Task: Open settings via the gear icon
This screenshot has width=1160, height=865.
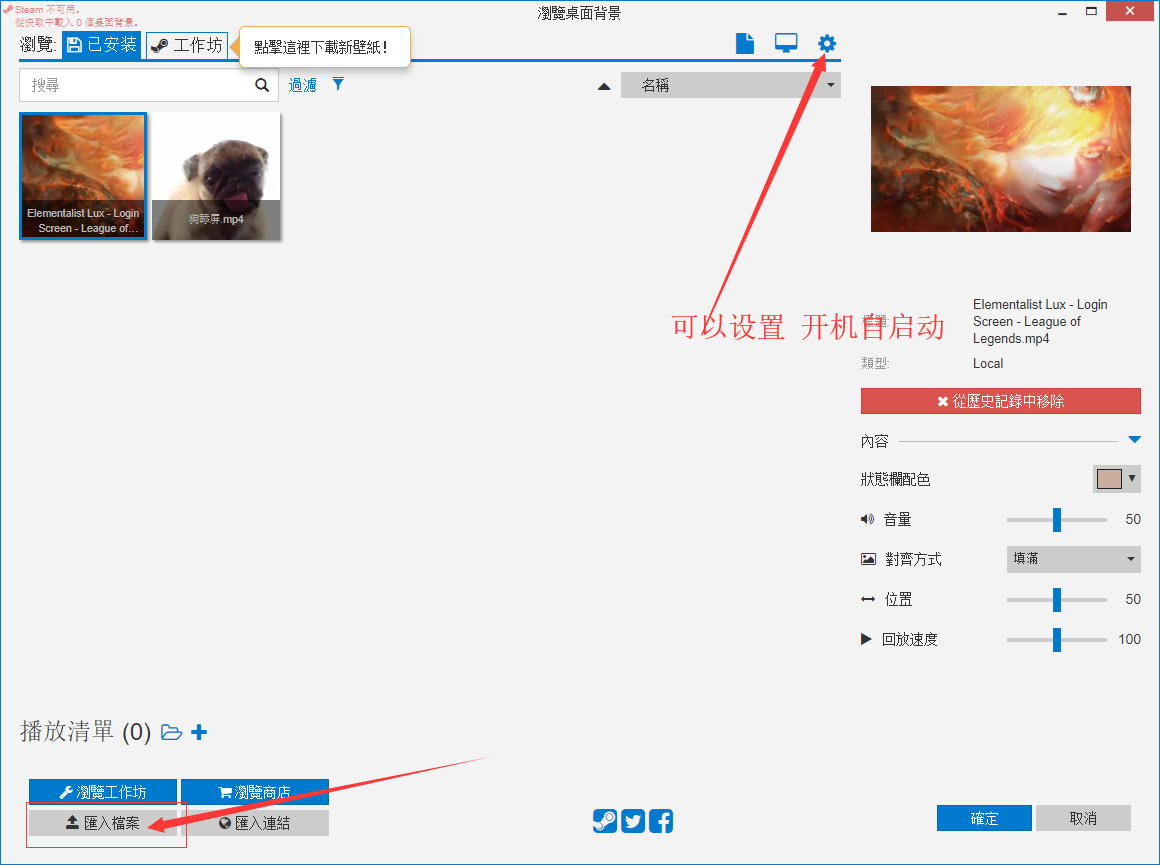Action: click(x=826, y=44)
